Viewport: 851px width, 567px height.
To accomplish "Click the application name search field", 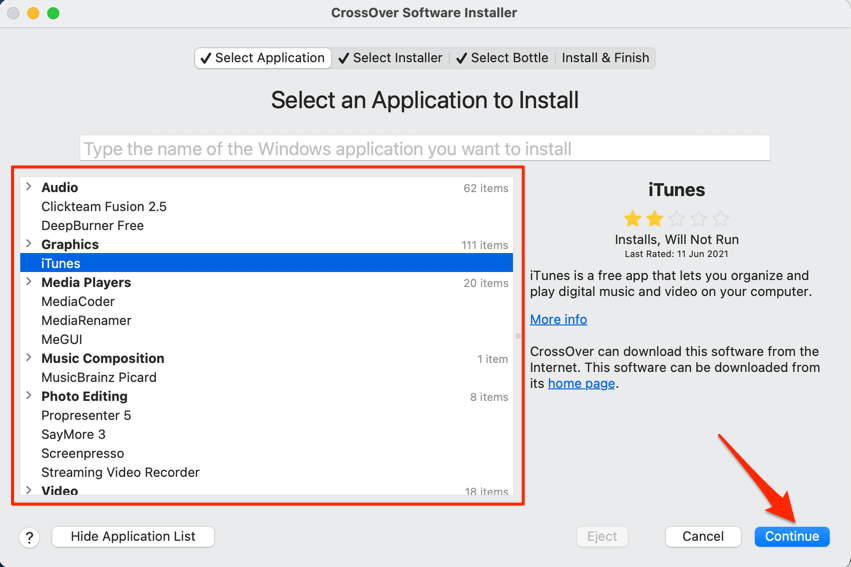I will (425, 148).
